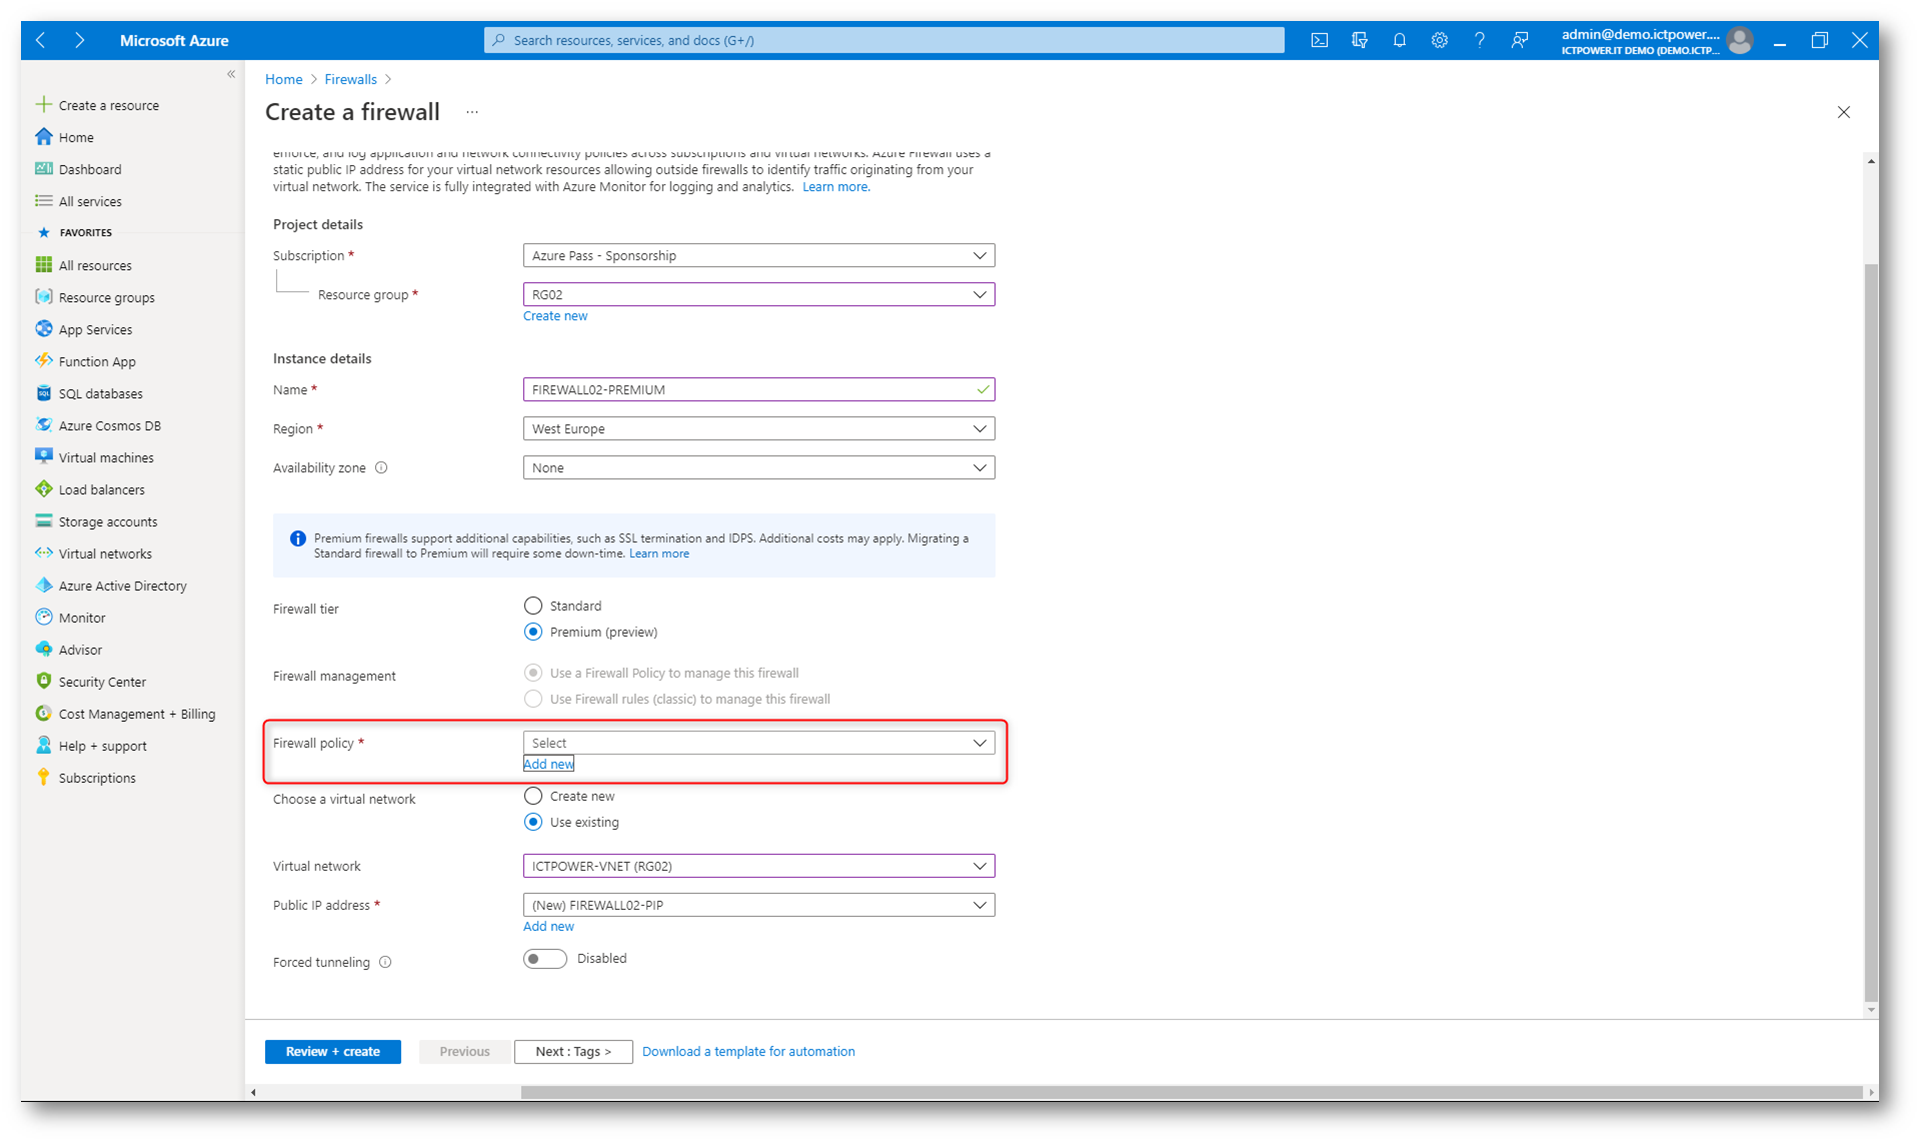The image size is (1921, 1144).
Task: Go forward with the right arrow
Action: 79,40
